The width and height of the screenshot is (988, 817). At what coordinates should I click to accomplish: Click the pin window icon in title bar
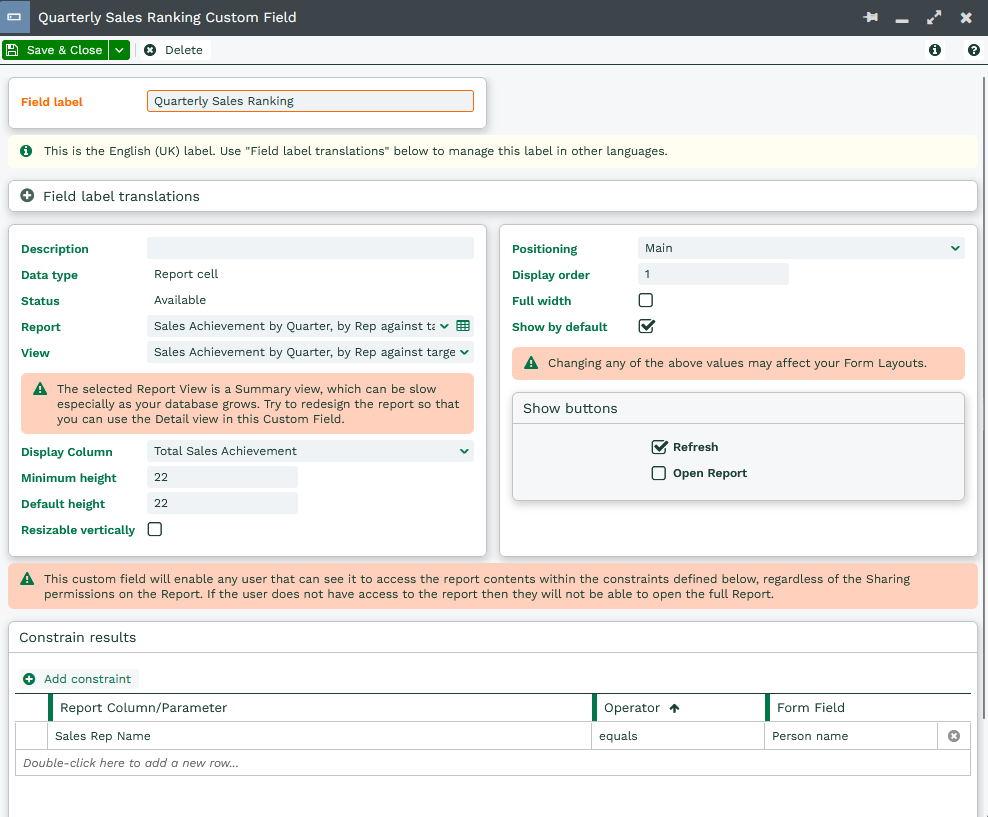pos(870,18)
